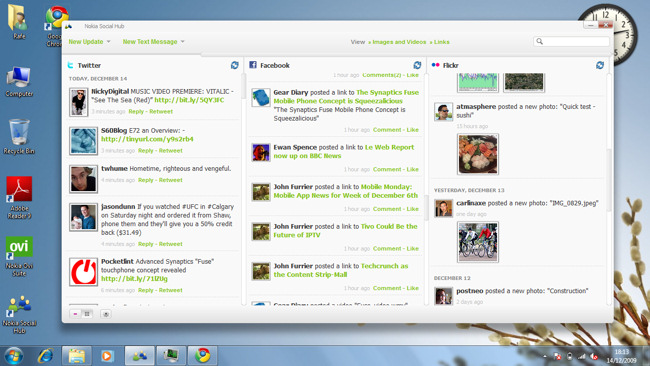650x366 pixels.
Task: Refresh the Flickr column
Action: coord(600,65)
